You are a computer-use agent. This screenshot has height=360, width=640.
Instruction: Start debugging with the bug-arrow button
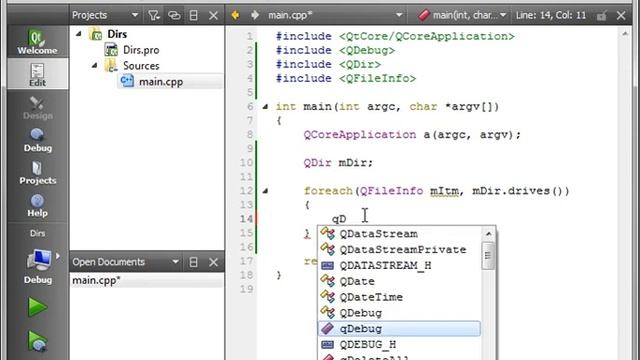[37, 341]
